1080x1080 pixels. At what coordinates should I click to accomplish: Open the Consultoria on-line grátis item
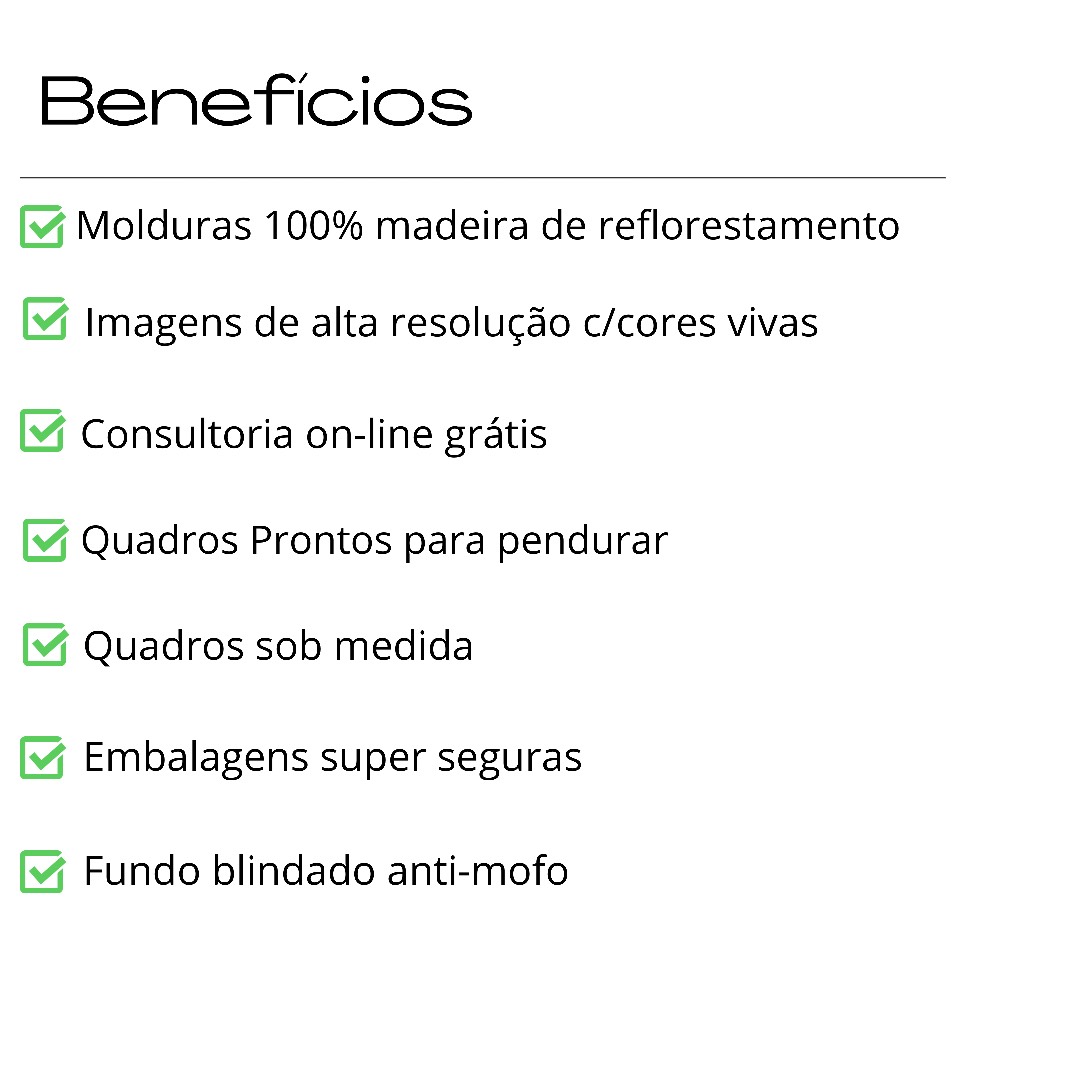pos(313,434)
